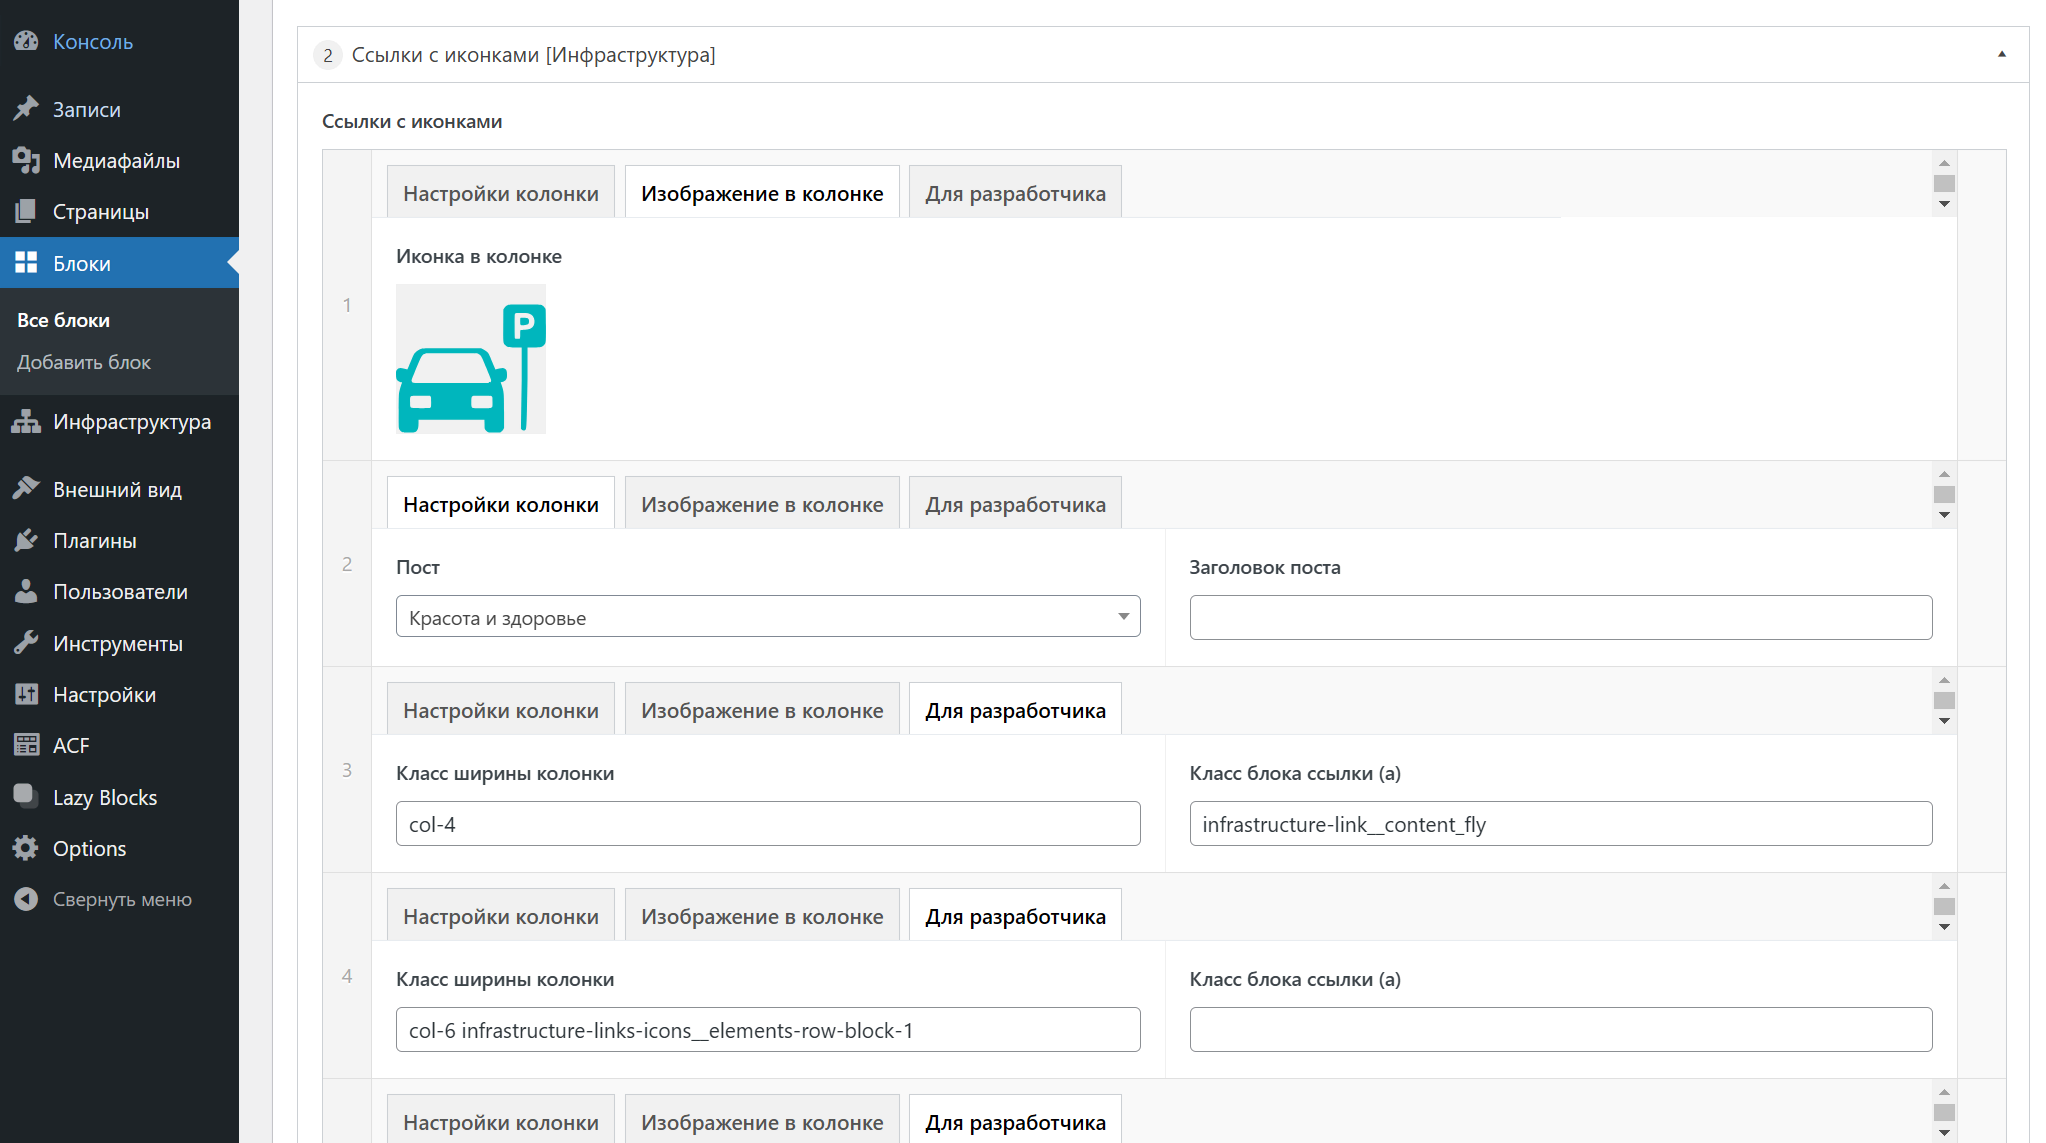
Task: Click the block header title Ссылки с иконками [Инфраструктура]
Action: point(533,55)
